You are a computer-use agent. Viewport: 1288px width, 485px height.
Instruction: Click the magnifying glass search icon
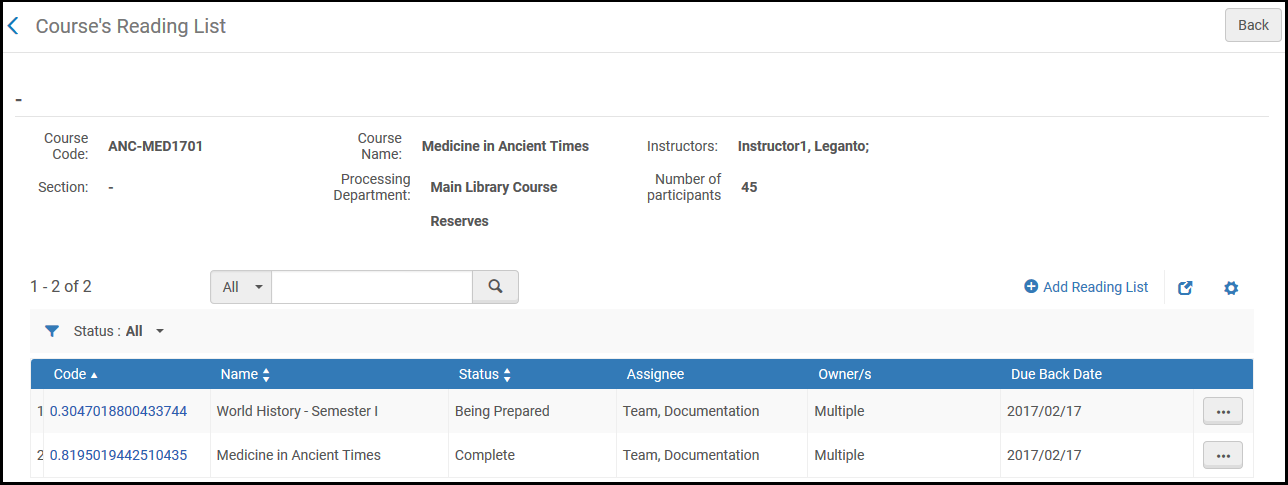(x=495, y=287)
